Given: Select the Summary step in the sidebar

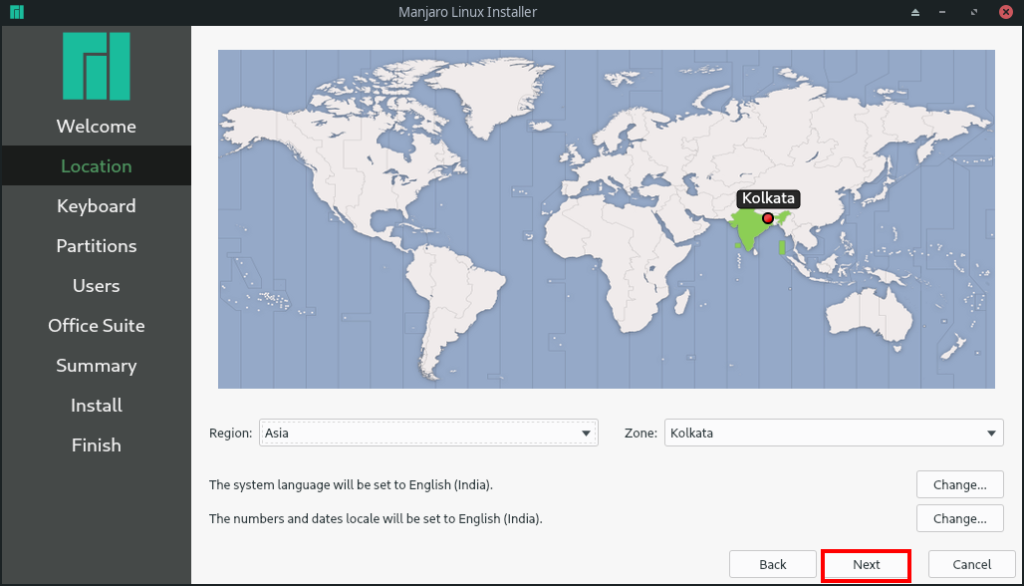Looking at the screenshot, I should click(96, 365).
